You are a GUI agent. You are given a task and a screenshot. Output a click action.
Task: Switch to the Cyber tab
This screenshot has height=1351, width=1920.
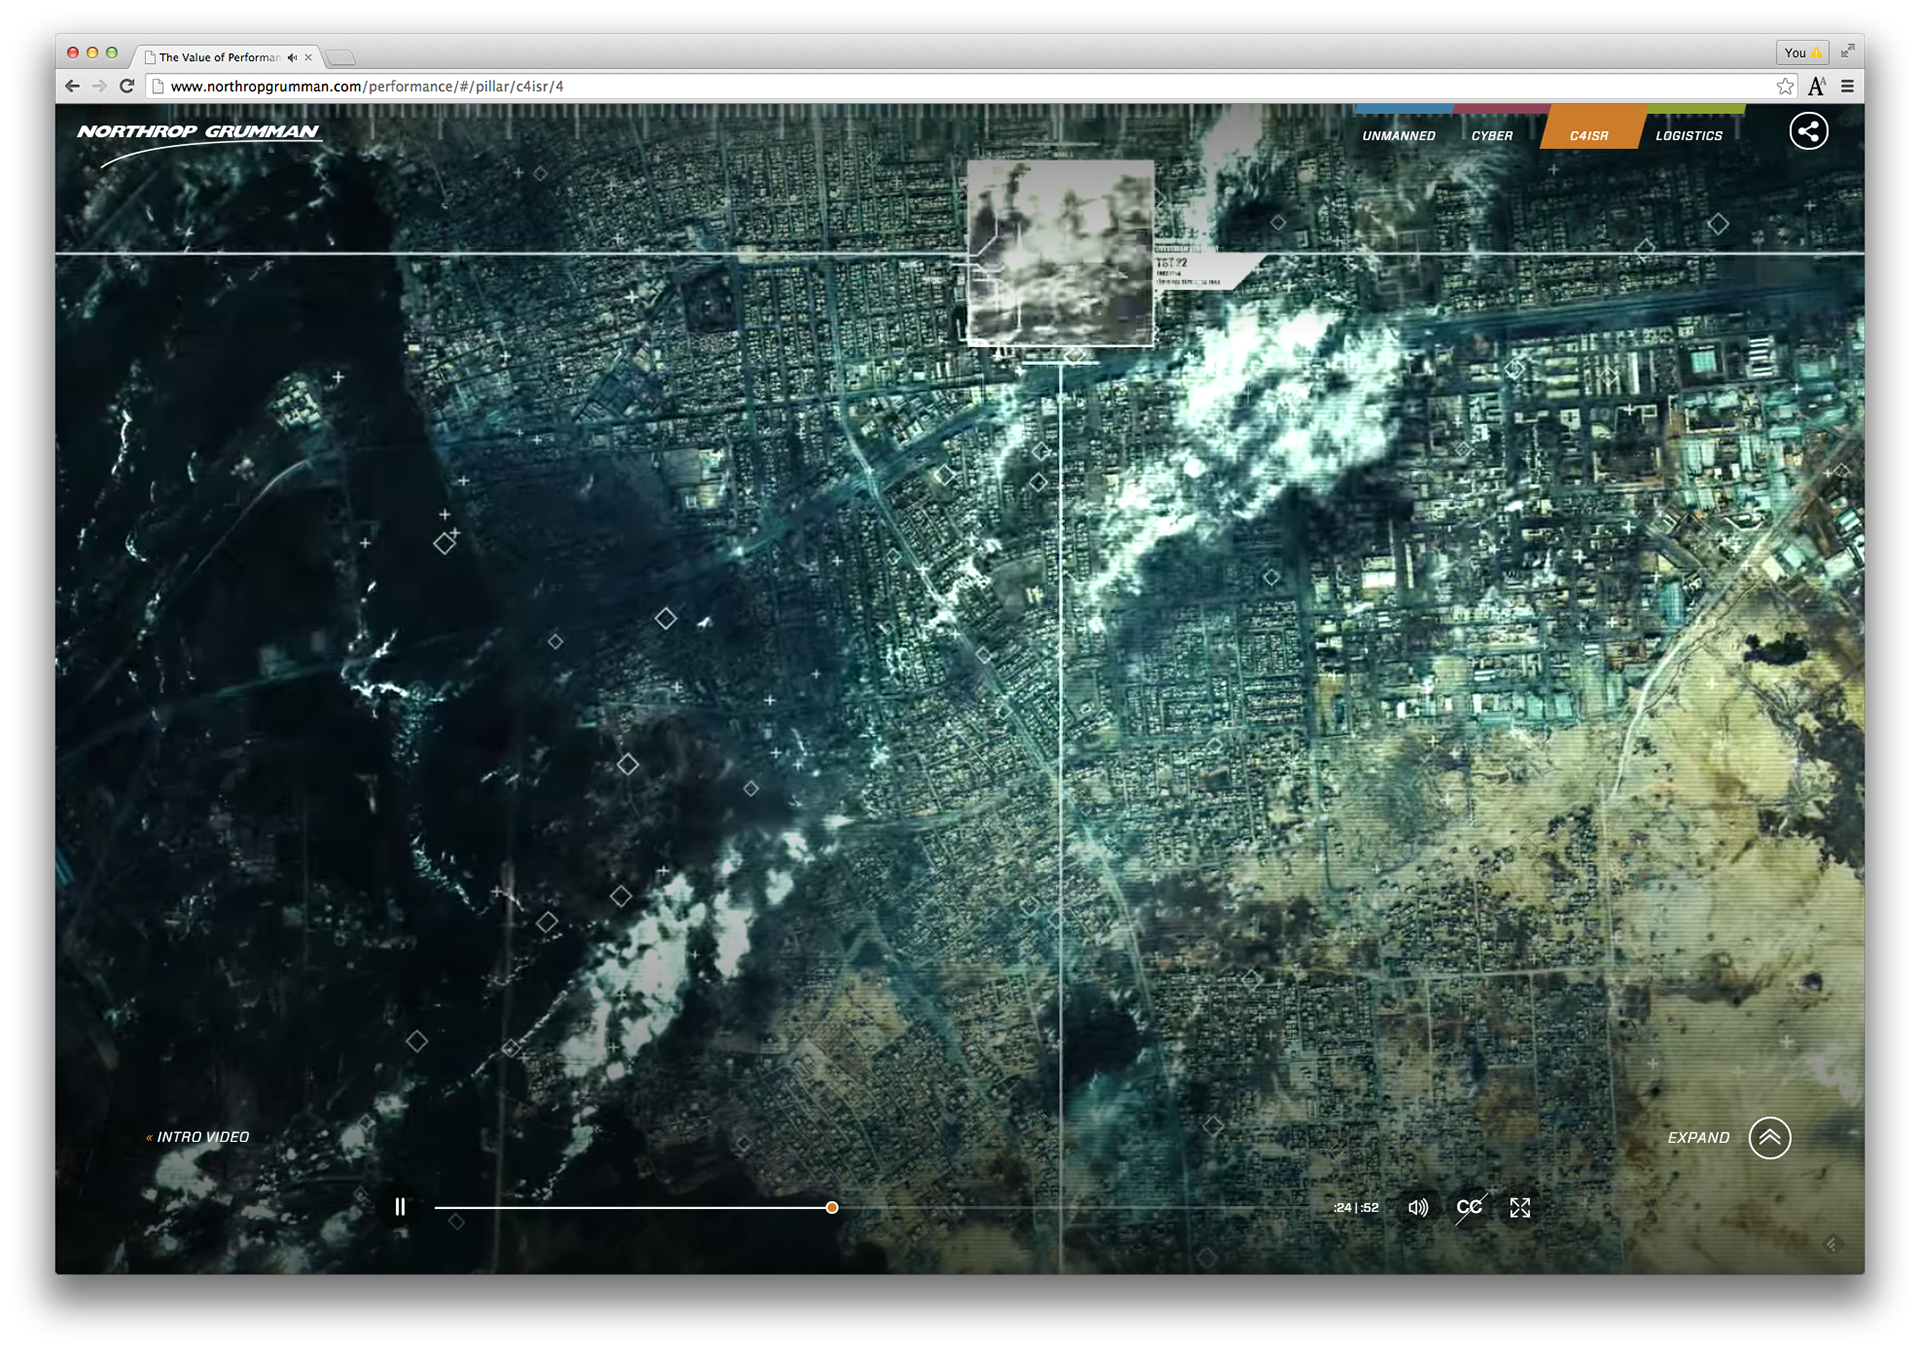[1491, 136]
